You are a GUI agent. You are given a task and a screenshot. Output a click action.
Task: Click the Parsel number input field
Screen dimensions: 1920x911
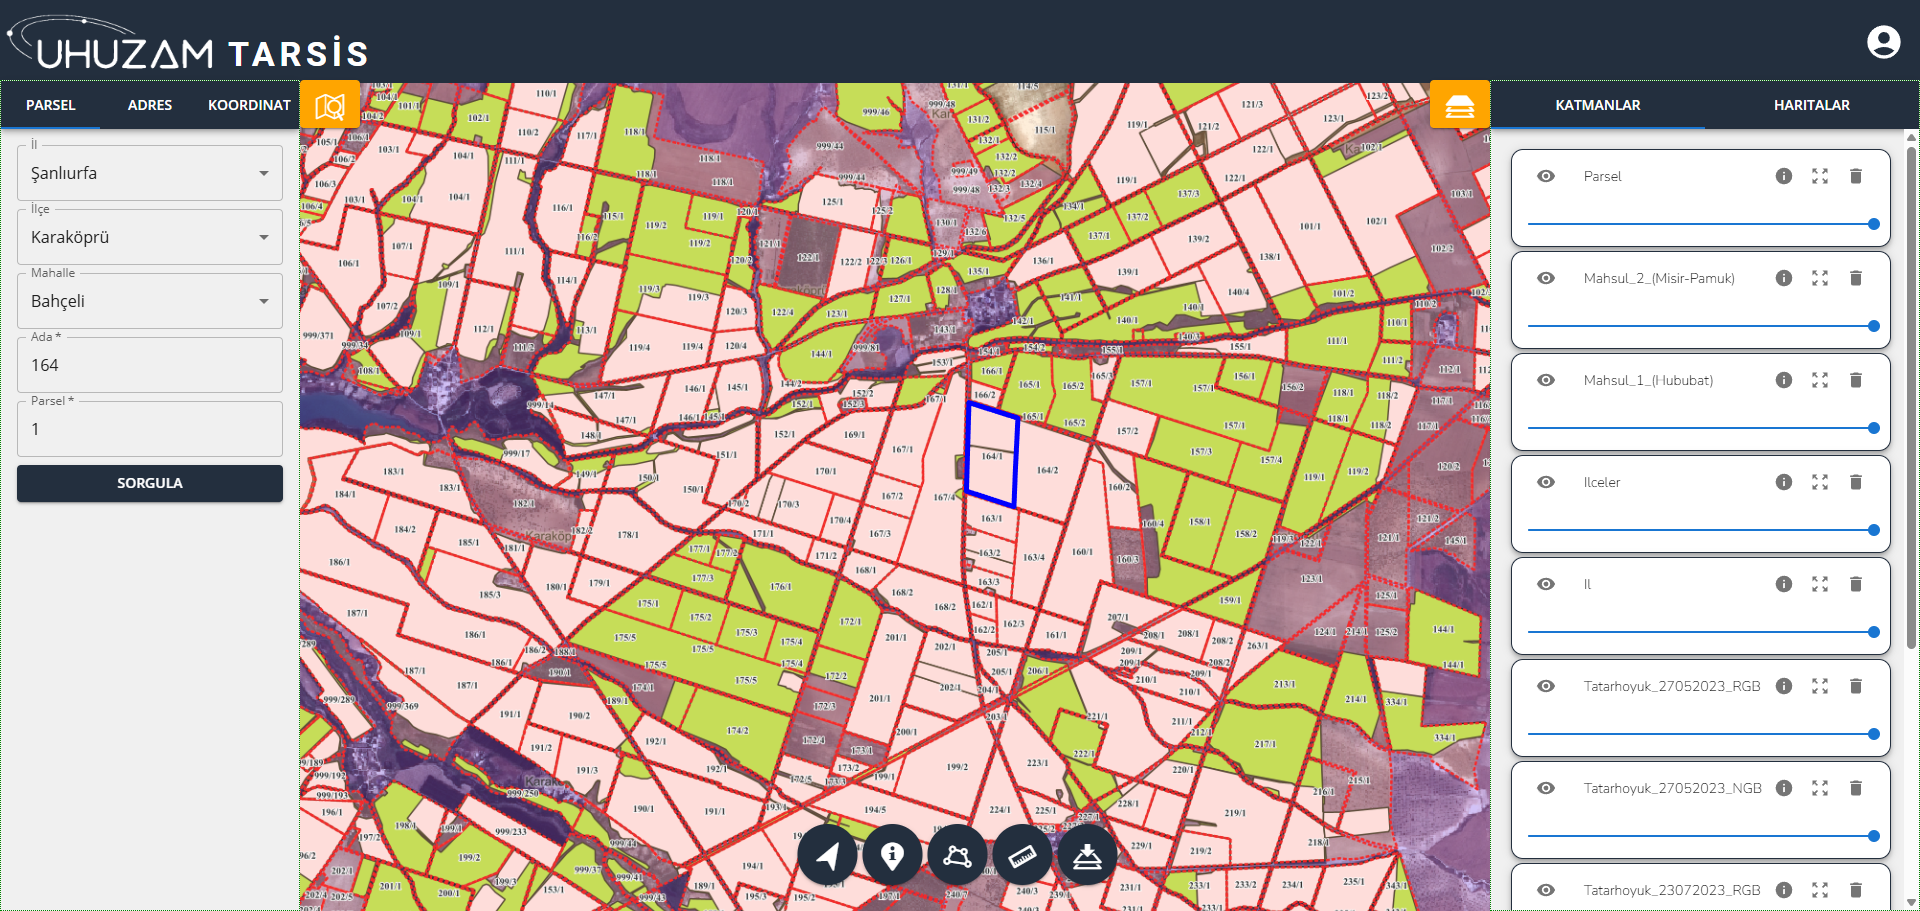tap(150, 429)
